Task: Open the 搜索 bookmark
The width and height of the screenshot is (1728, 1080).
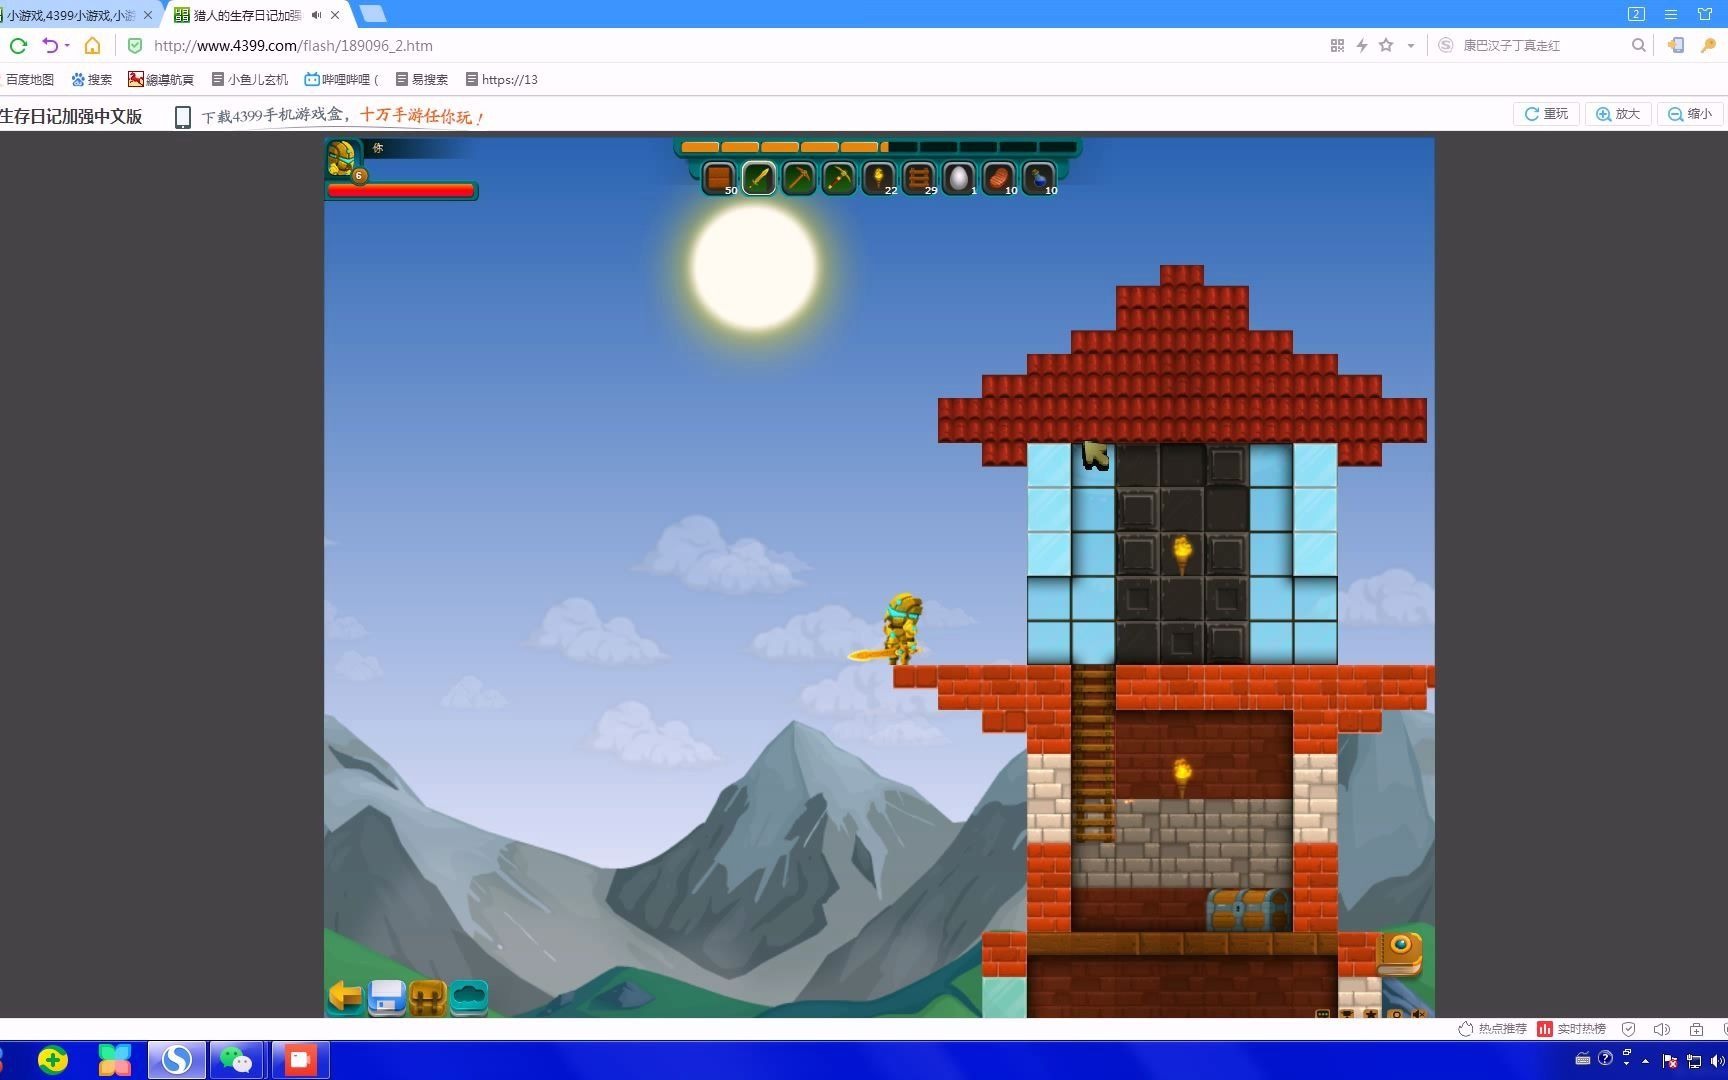Action: 91,80
